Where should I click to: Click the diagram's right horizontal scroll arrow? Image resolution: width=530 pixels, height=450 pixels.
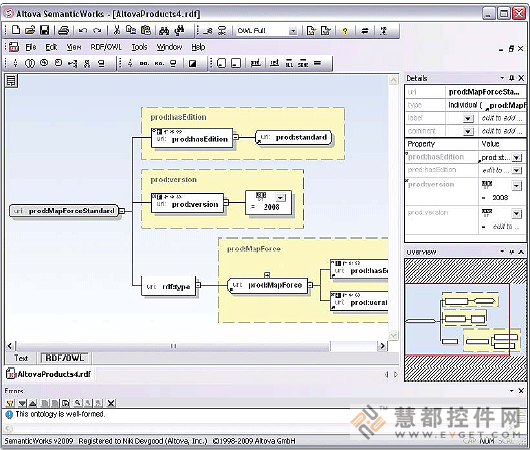[382, 346]
